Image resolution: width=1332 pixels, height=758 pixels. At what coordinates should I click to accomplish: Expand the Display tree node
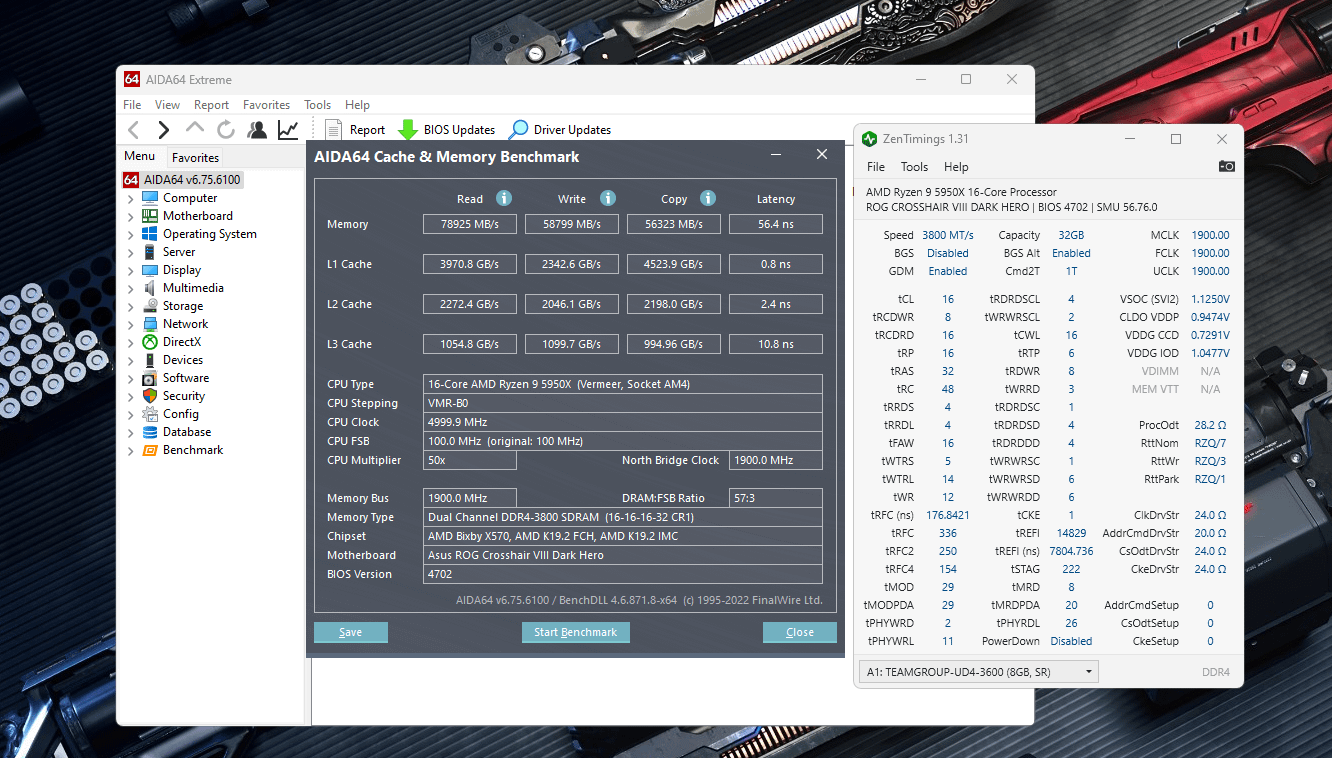click(x=130, y=270)
